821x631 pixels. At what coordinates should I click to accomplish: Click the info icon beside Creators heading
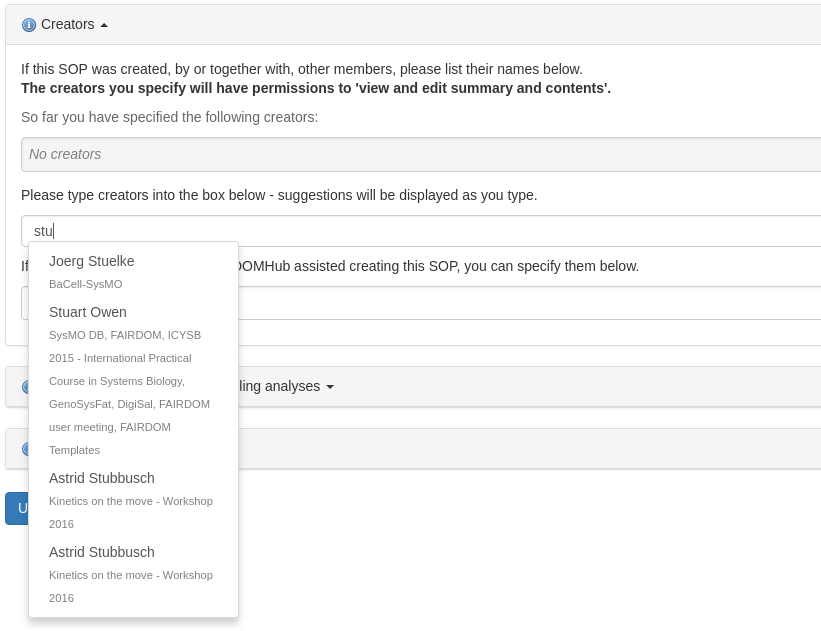coord(29,25)
